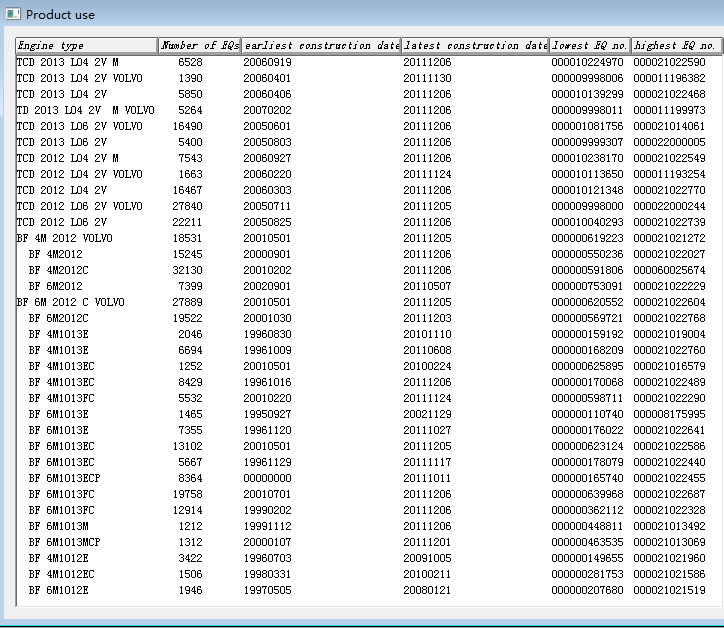Click earliest construction date column header
The image size is (724, 628).
(321, 45)
